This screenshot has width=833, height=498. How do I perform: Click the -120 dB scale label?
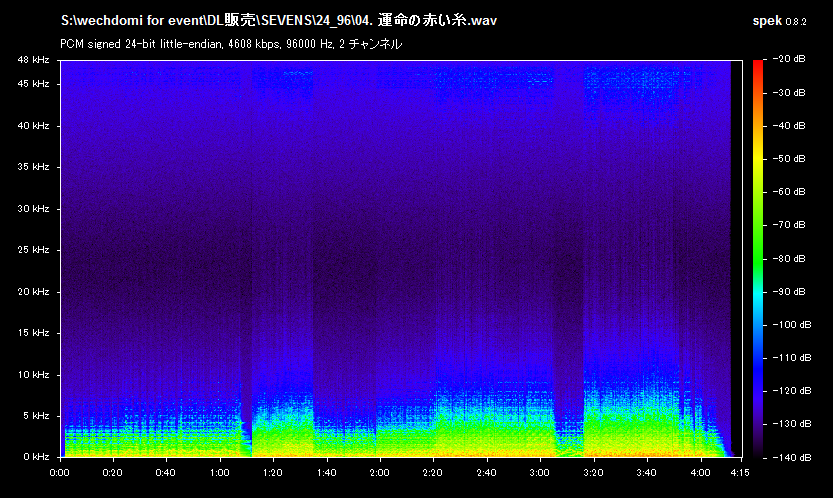pyautogui.click(x=792, y=391)
